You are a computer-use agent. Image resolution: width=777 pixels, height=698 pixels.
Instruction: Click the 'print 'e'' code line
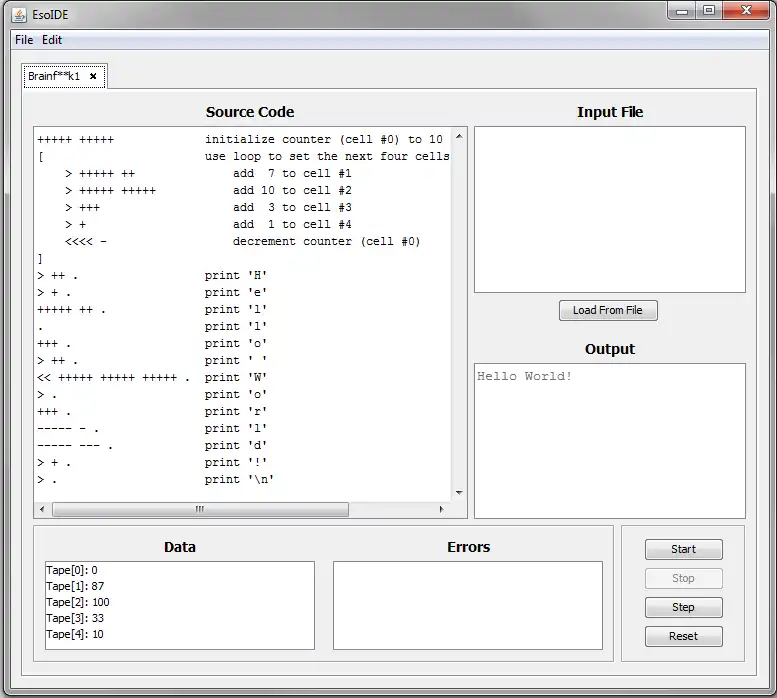tap(236, 292)
